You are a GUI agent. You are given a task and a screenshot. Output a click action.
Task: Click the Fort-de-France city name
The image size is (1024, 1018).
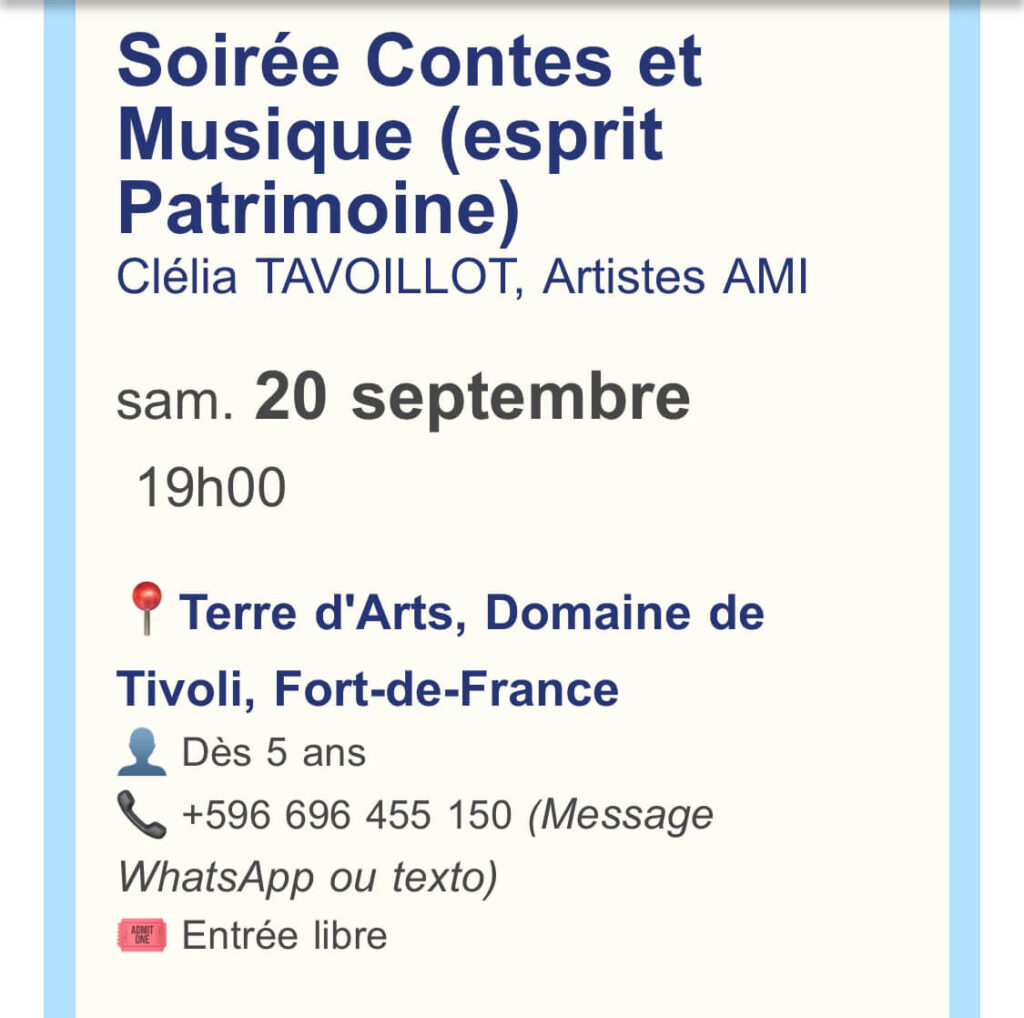click(446, 689)
